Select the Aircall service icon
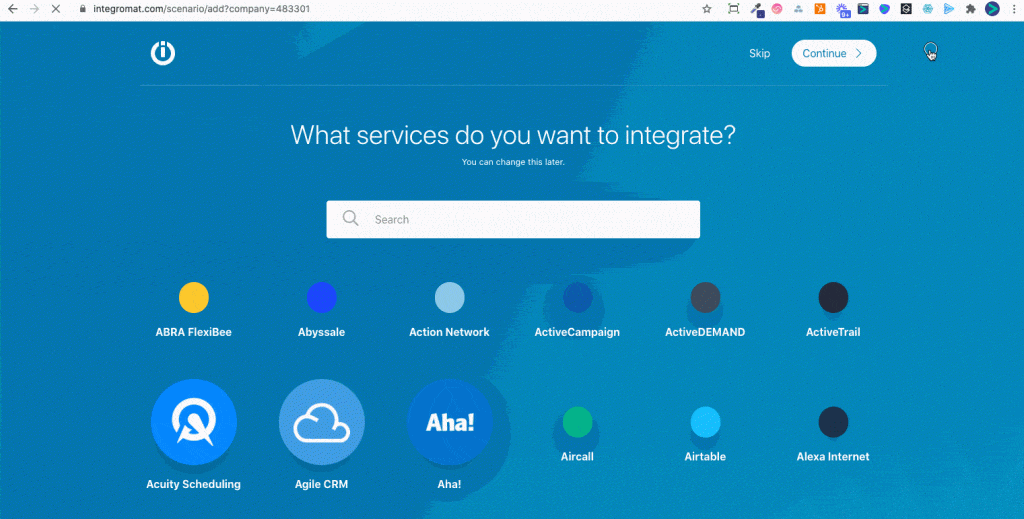The height and width of the screenshot is (519, 1024). 577,422
